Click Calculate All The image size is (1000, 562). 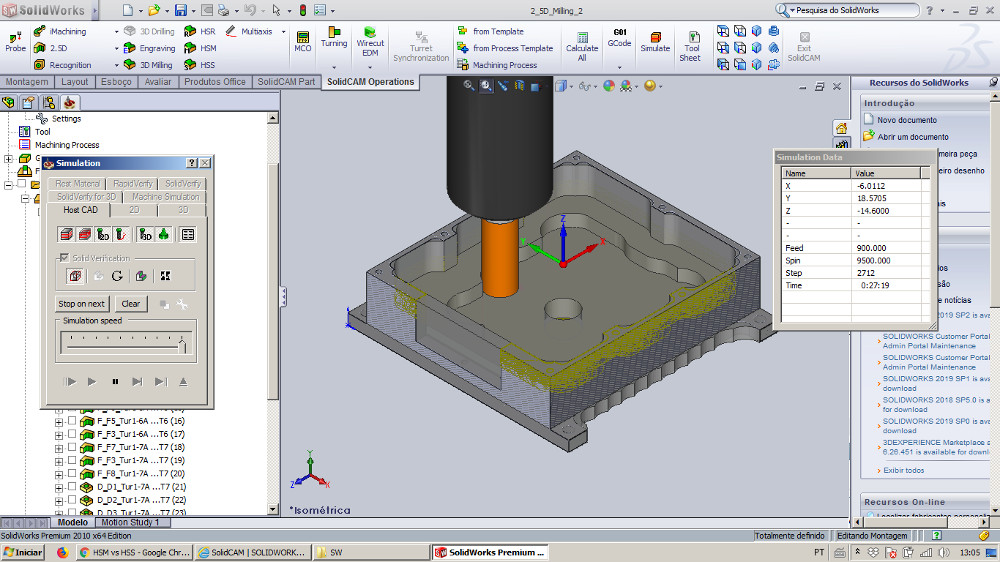582,47
